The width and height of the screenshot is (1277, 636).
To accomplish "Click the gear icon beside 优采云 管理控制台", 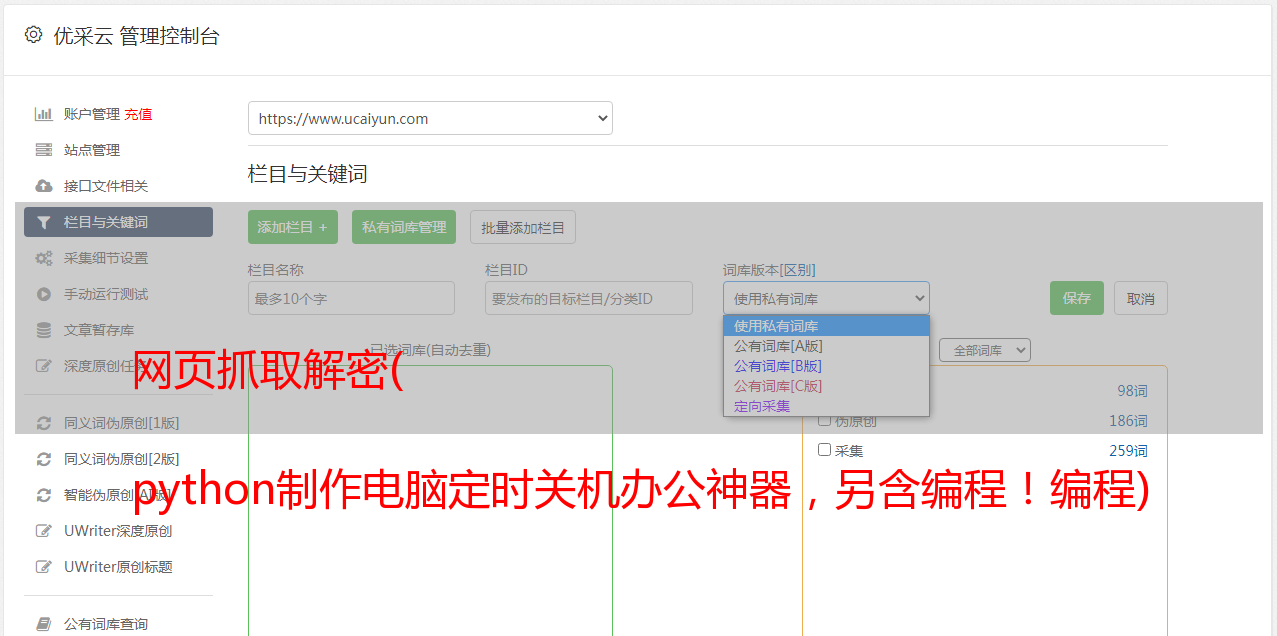I will pyautogui.click(x=33, y=35).
